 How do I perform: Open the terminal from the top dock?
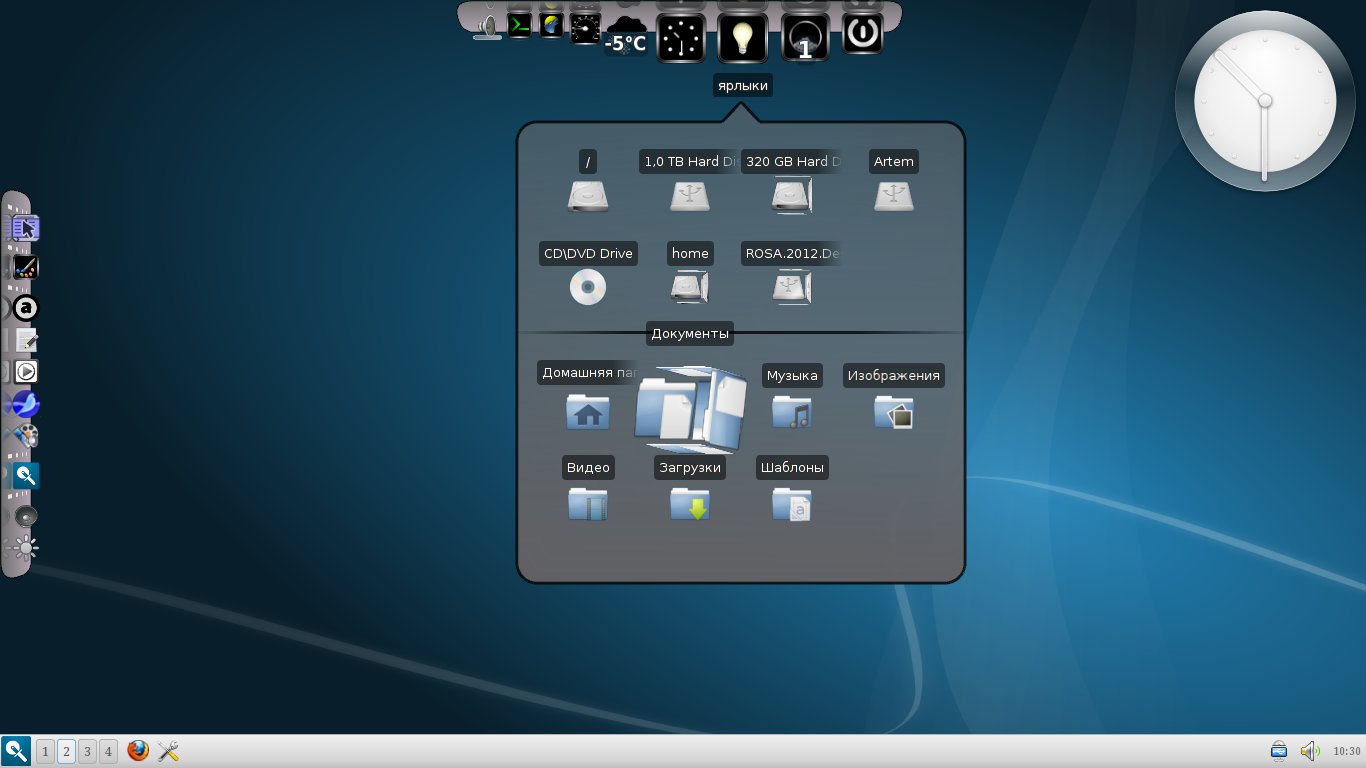point(519,25)
